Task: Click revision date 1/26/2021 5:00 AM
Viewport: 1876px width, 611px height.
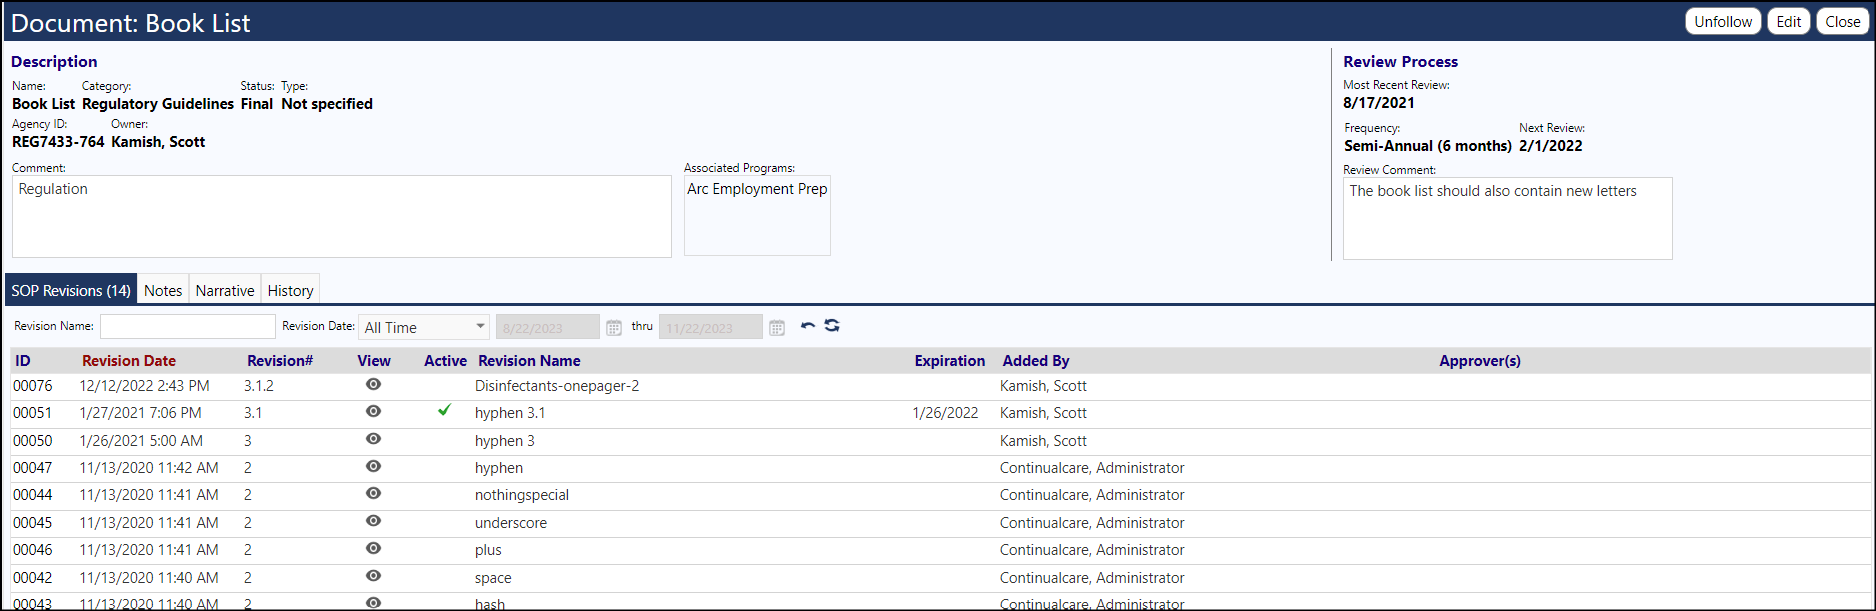Action: pos(141,441)
